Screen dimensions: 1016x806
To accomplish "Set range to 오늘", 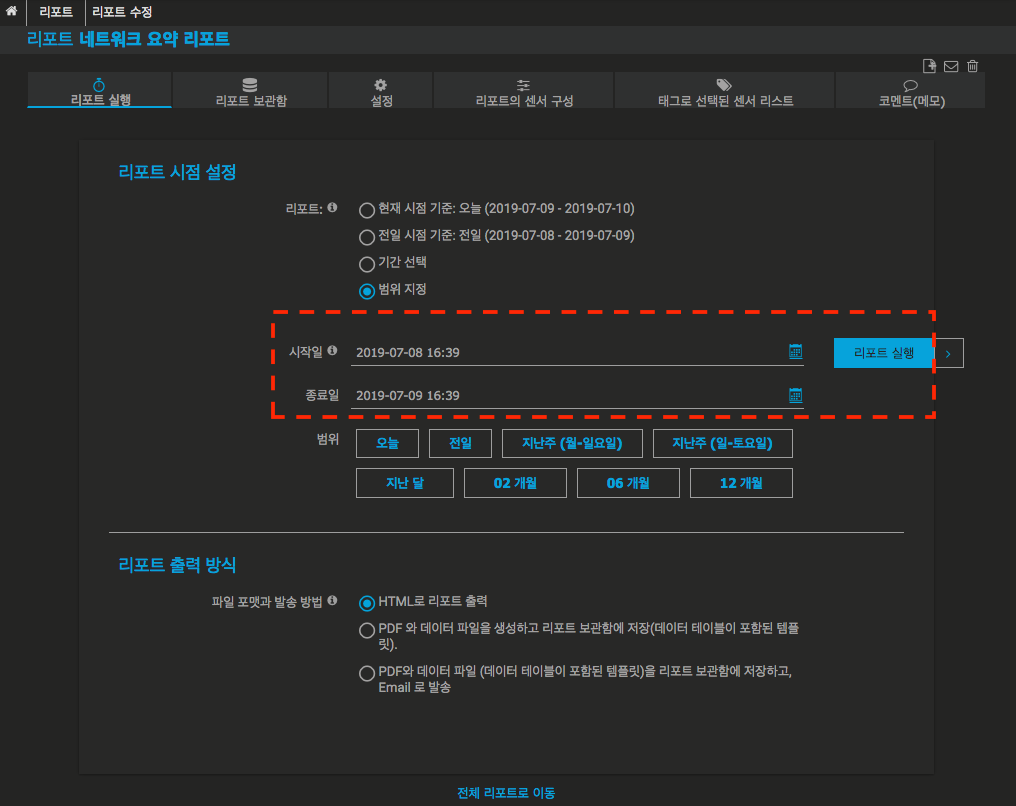I will 387,443.
